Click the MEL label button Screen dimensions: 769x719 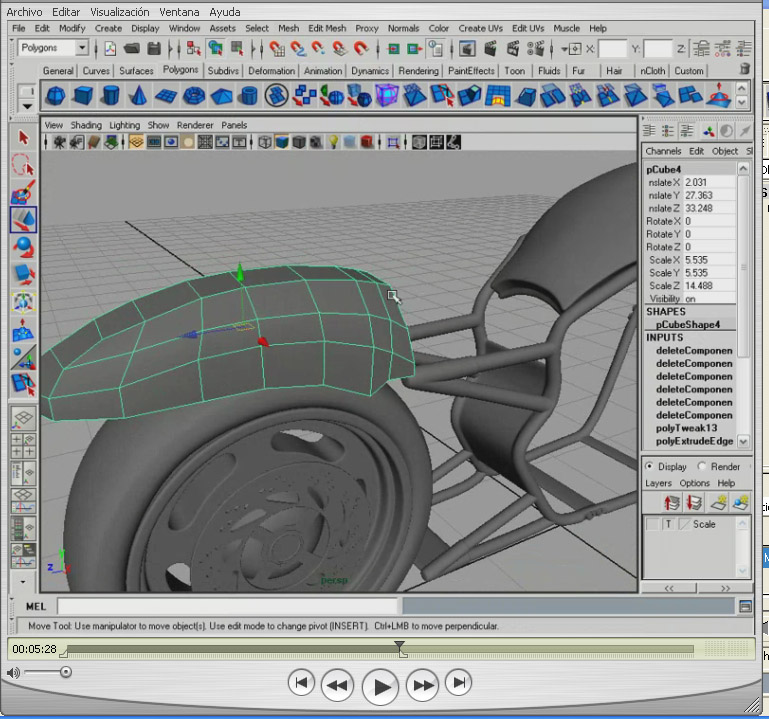coord(35,607)
